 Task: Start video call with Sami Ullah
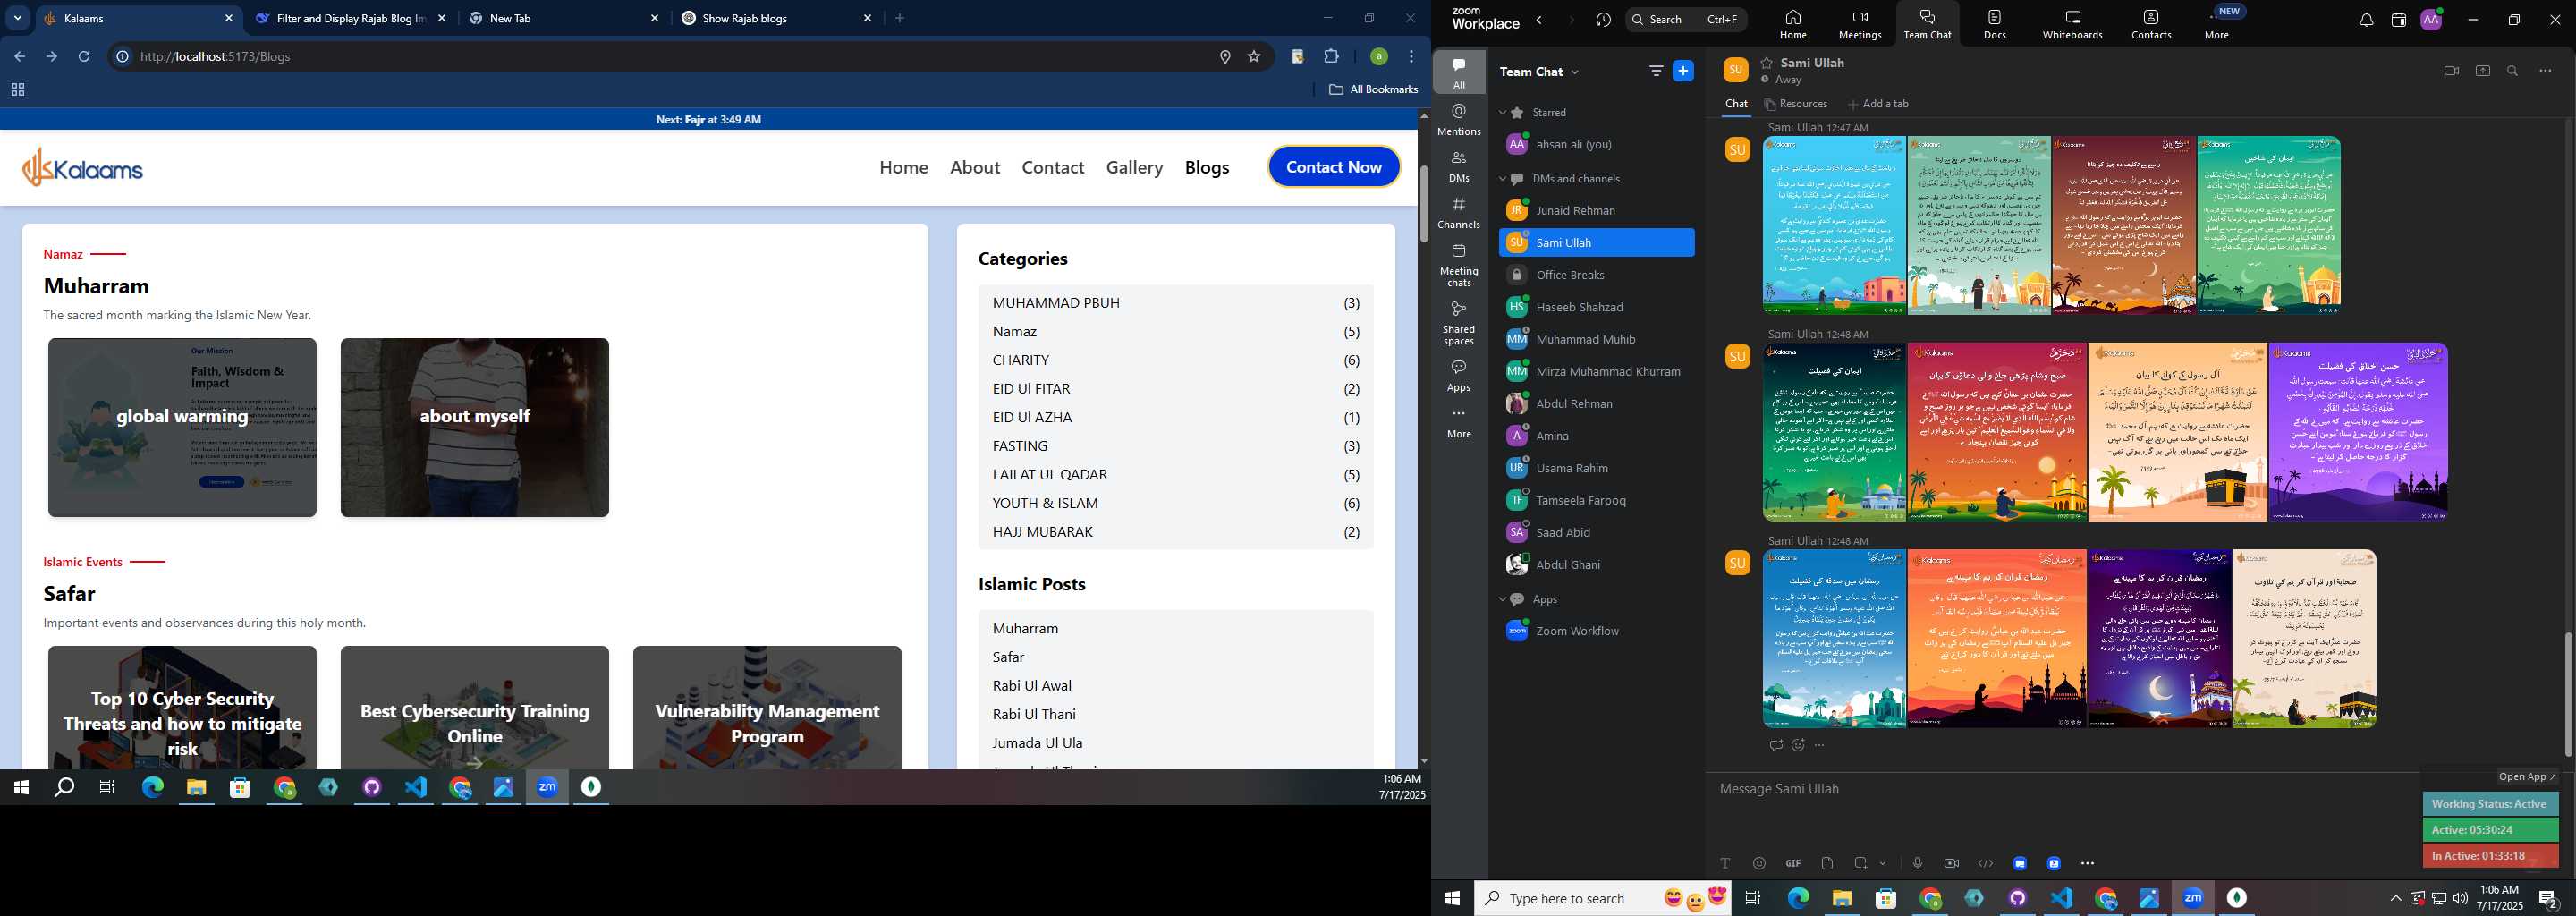pos(2451,71)
